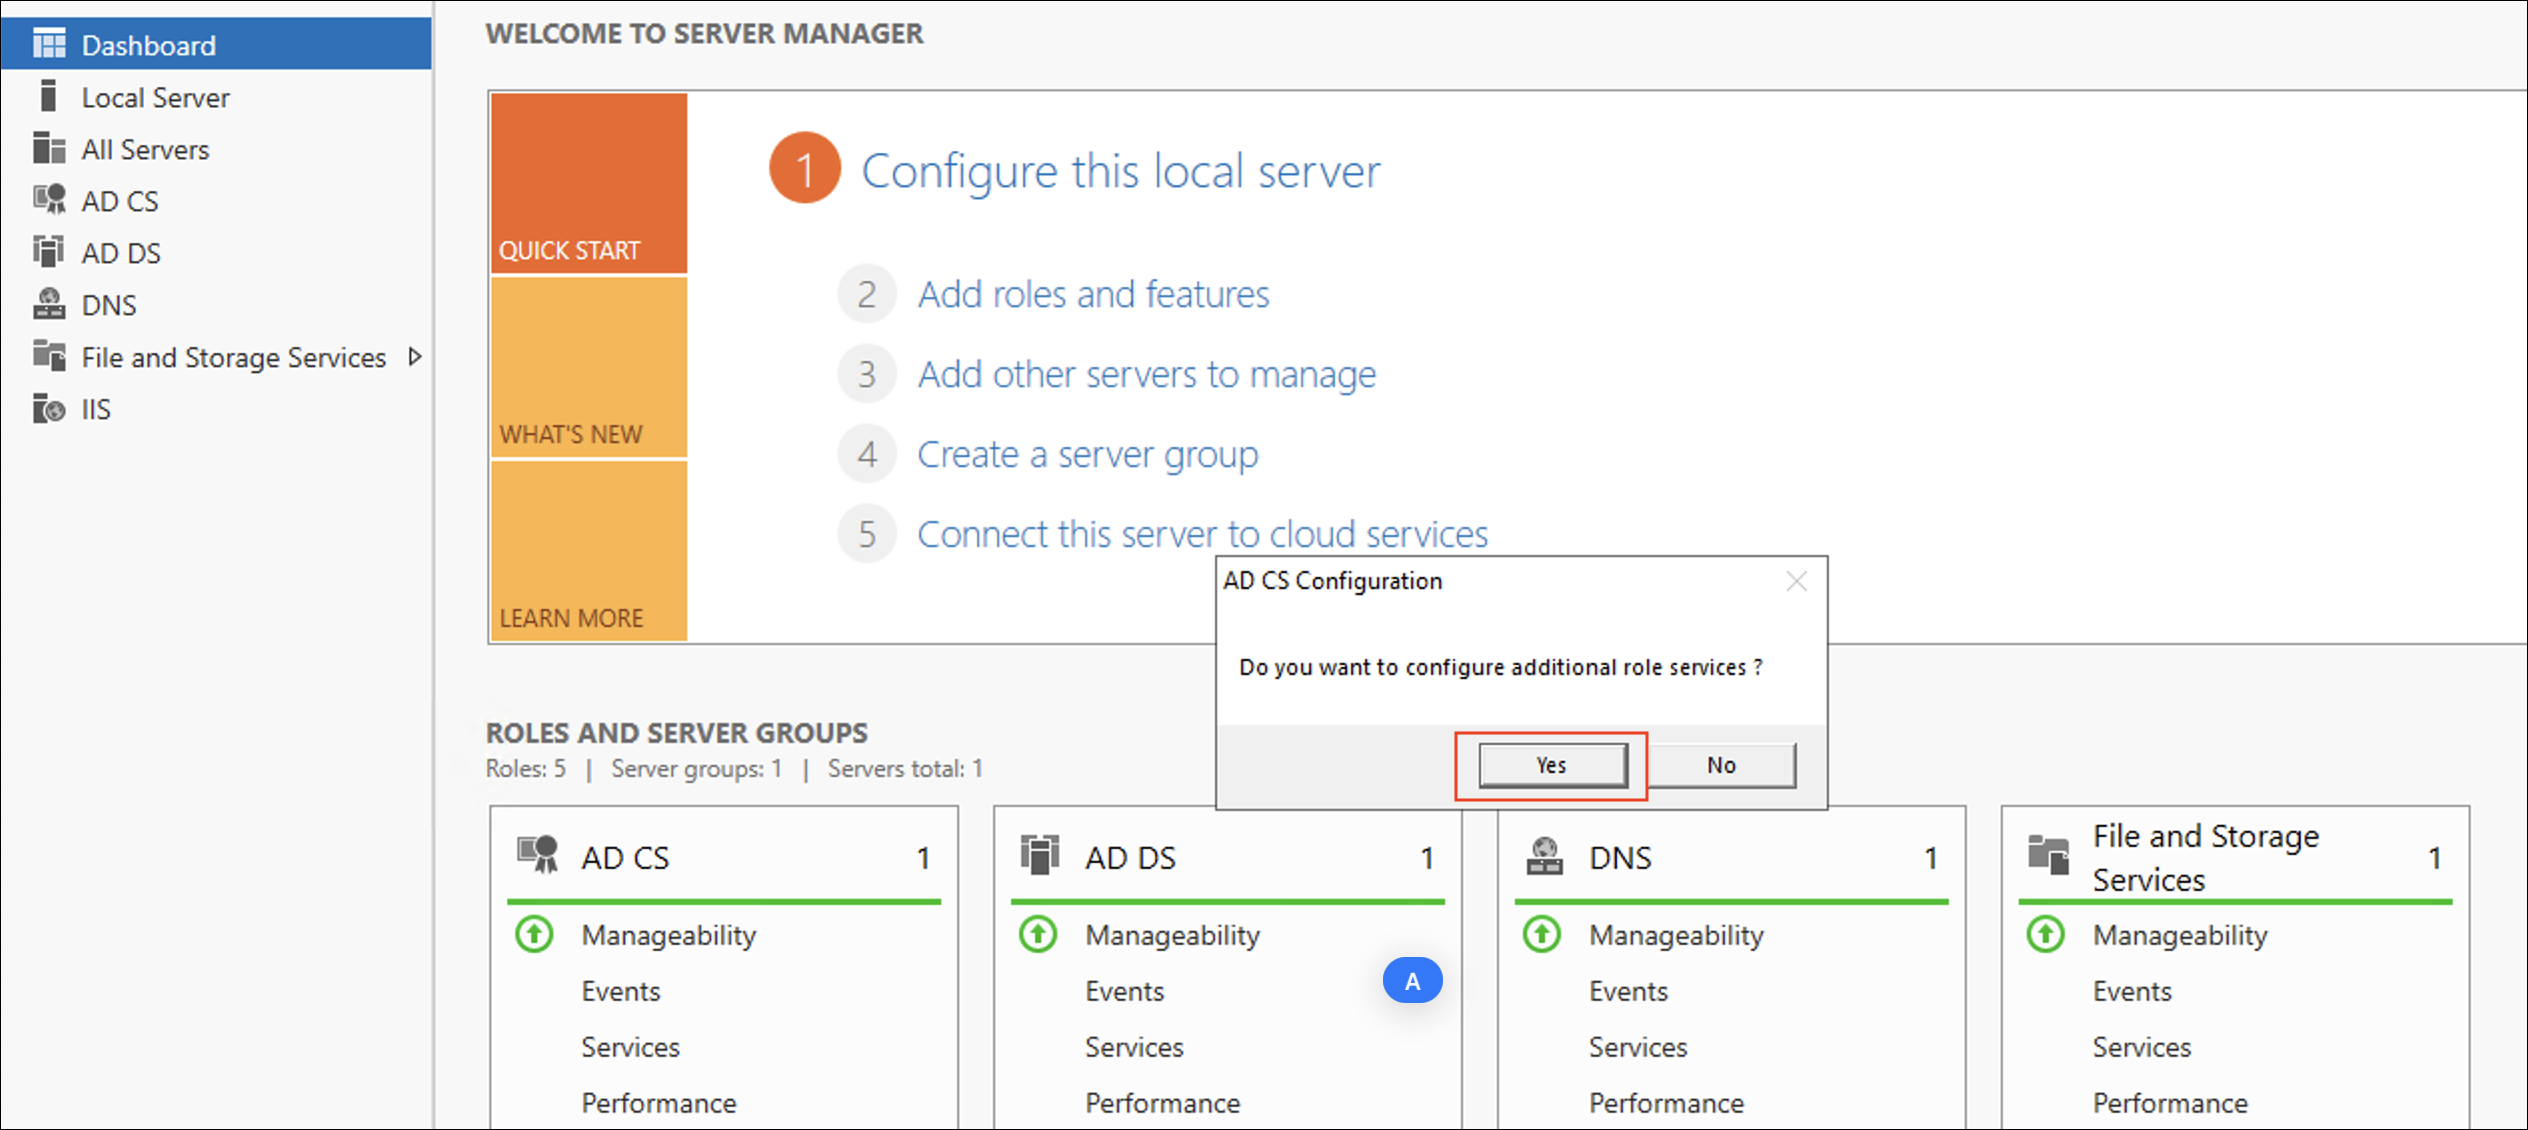Expand the File and Storage Services arrow

pyautogui.click(x=415, y=356)
